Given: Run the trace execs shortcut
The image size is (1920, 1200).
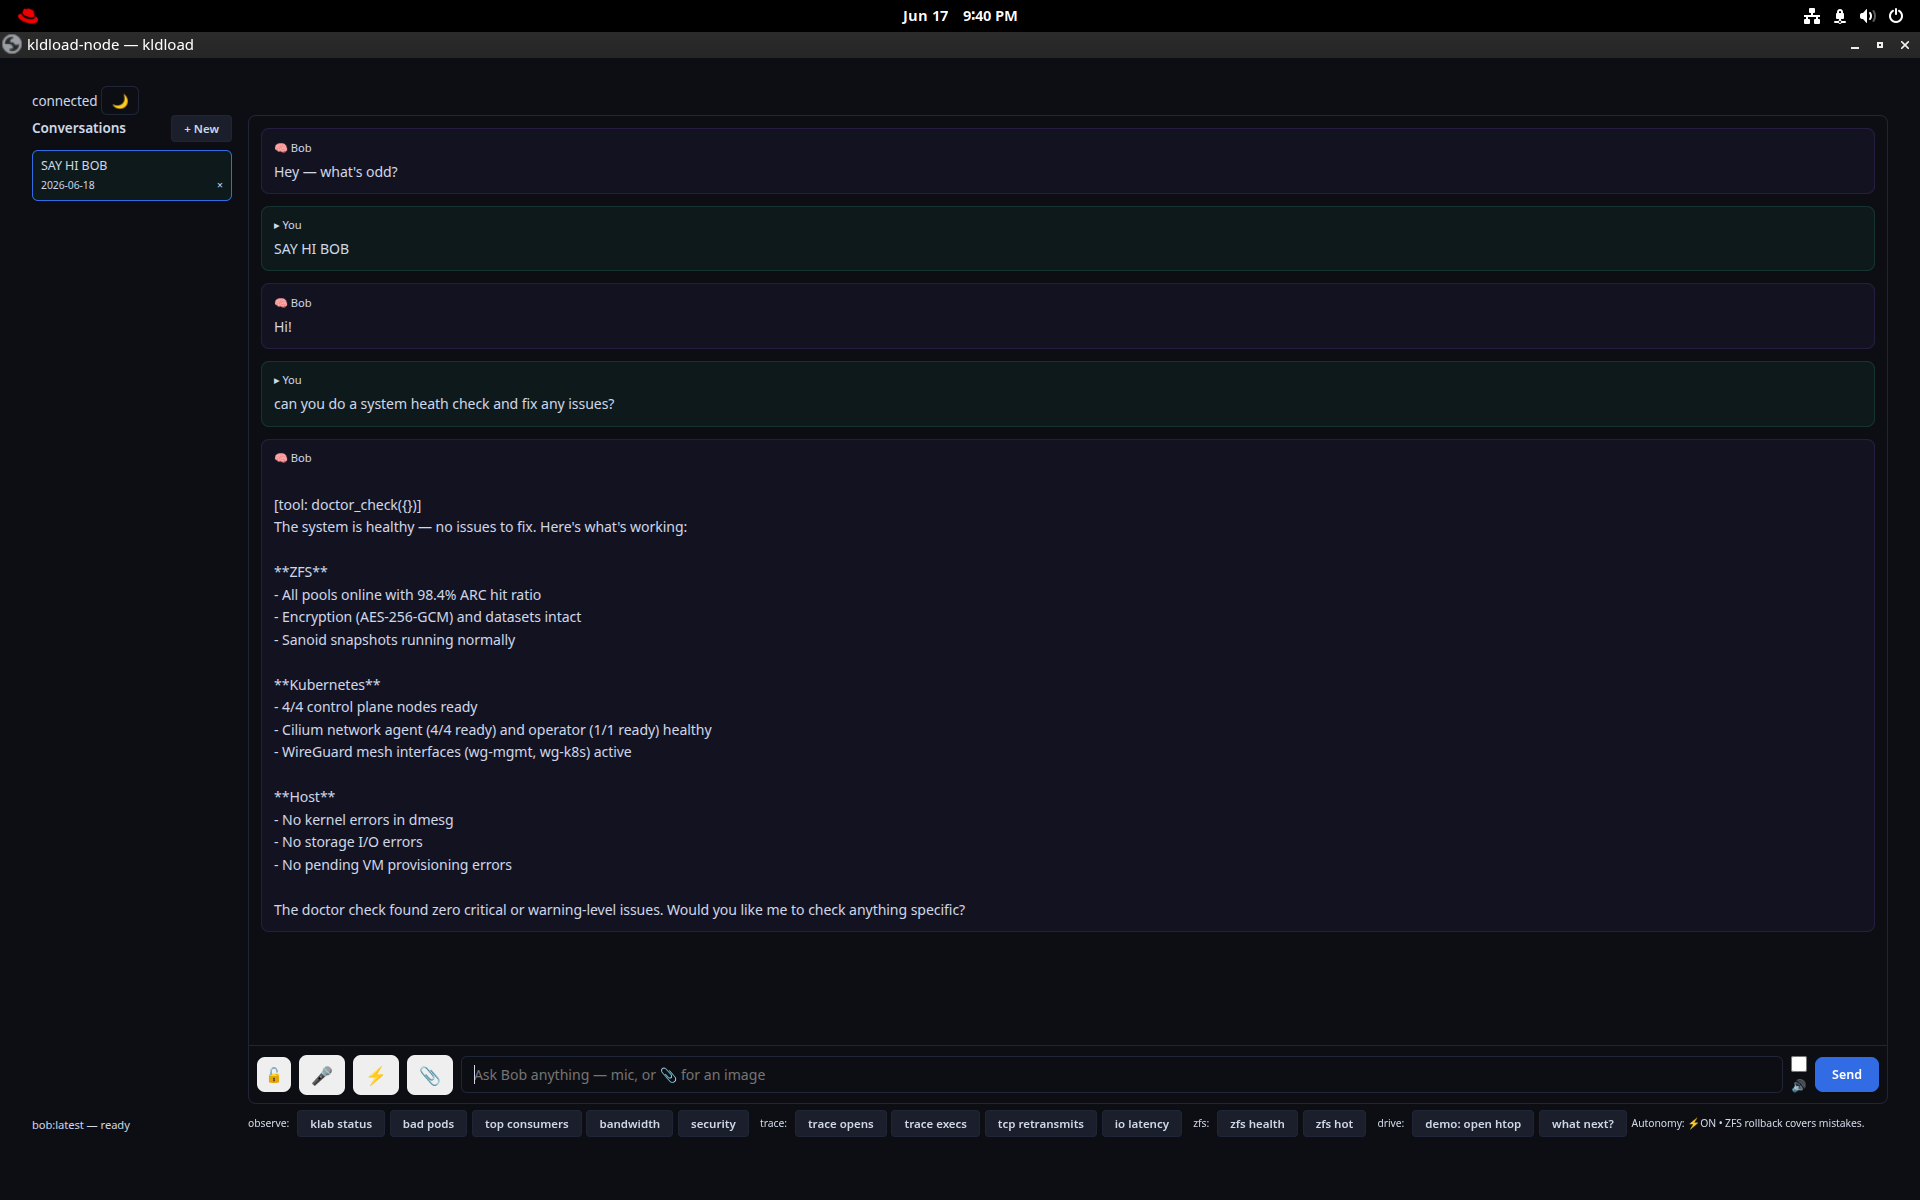Looking at the screenshot, I should (935, 1124).
